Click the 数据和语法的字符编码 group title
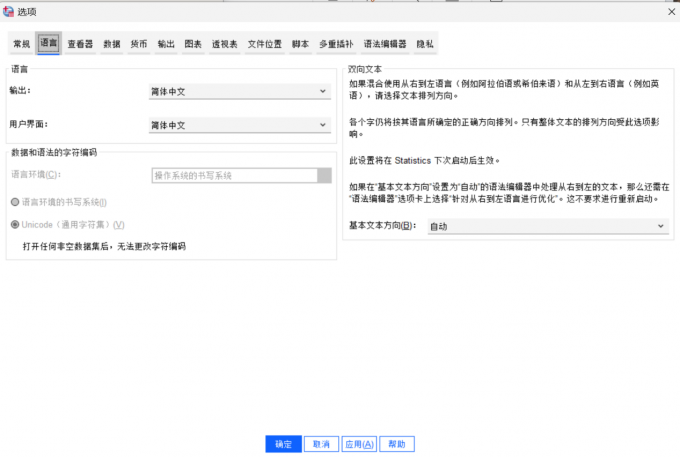 click(54, 152)
